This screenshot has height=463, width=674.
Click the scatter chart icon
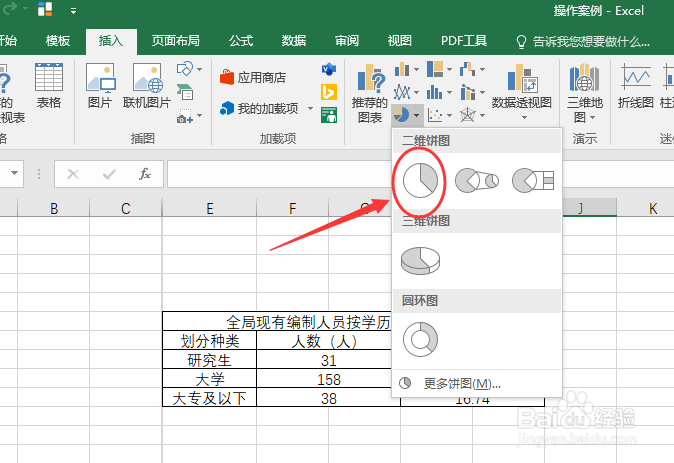(435, 115)
